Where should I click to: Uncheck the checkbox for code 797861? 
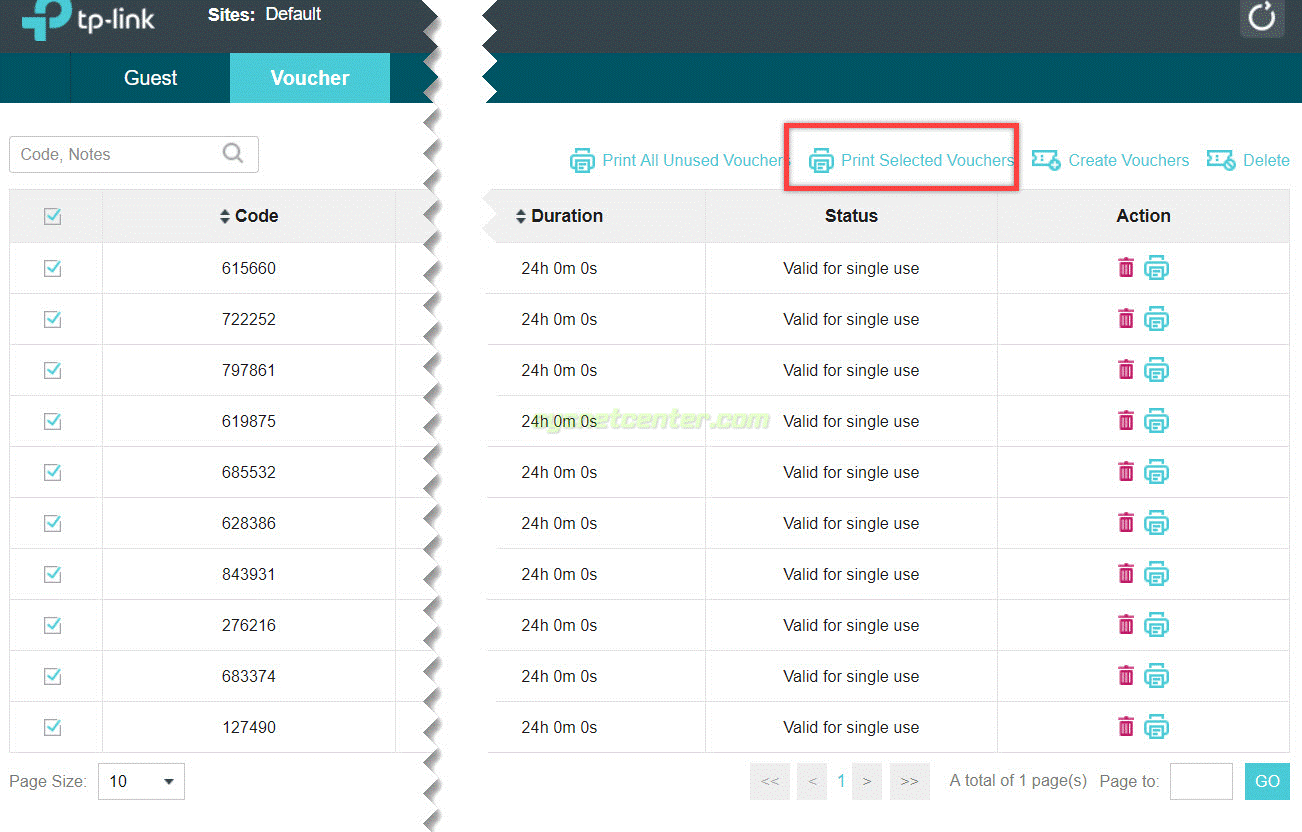point(53,370)
